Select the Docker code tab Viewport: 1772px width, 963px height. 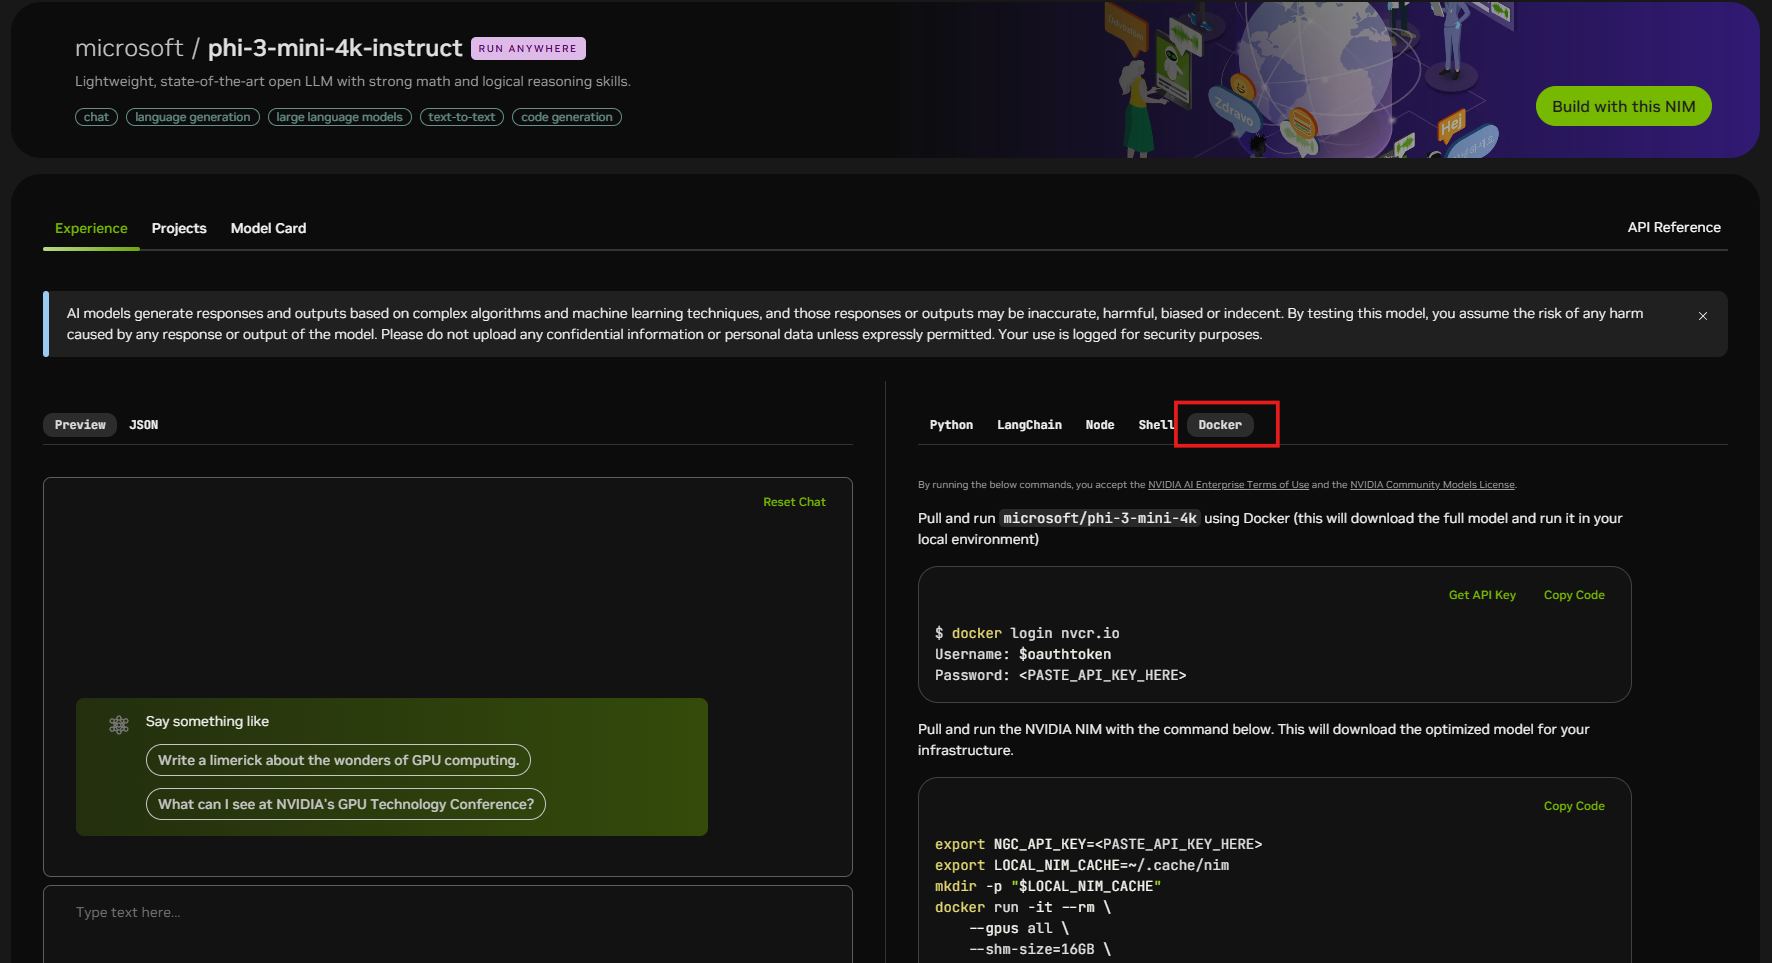pyautogui.click(x=1219, y=425)
